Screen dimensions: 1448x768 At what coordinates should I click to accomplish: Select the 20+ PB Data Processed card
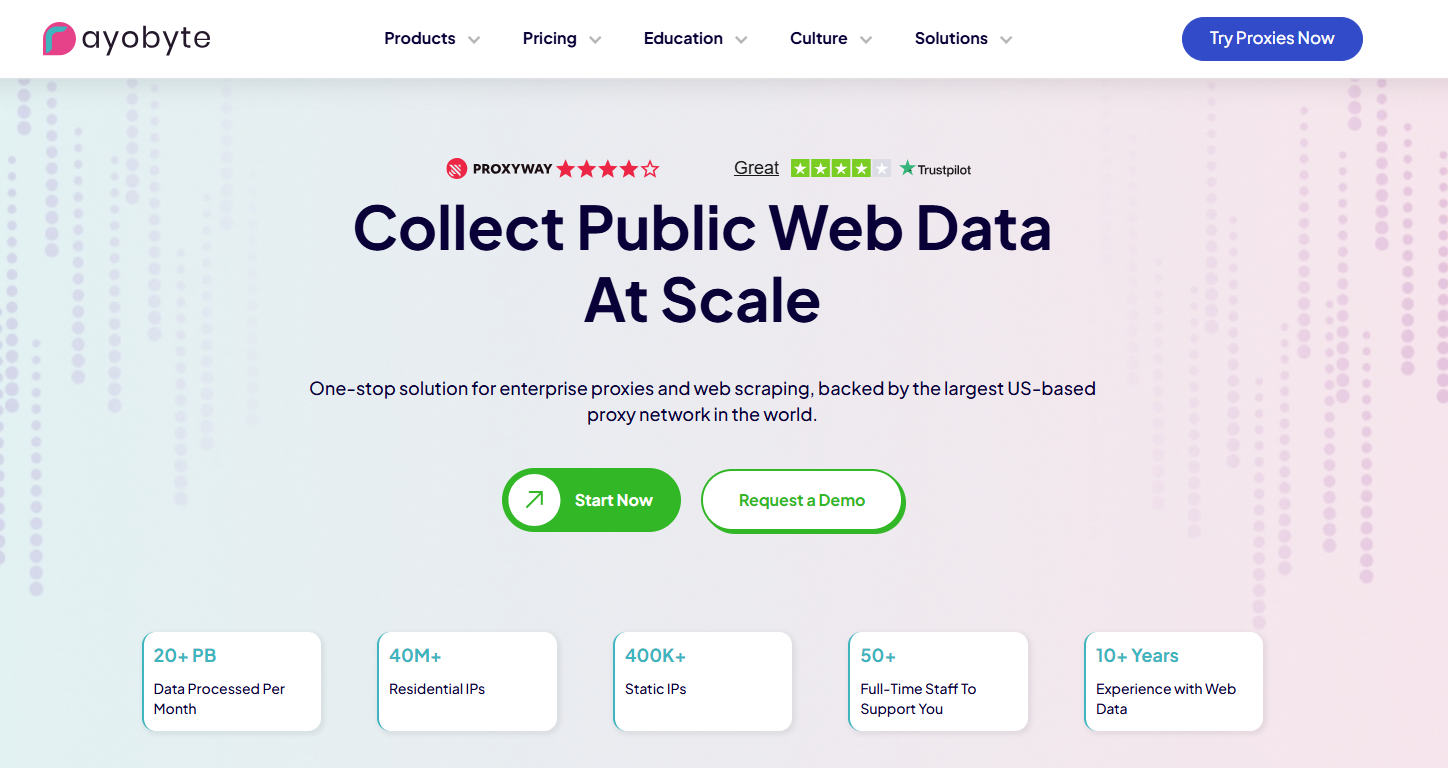(x=232, y=681)
